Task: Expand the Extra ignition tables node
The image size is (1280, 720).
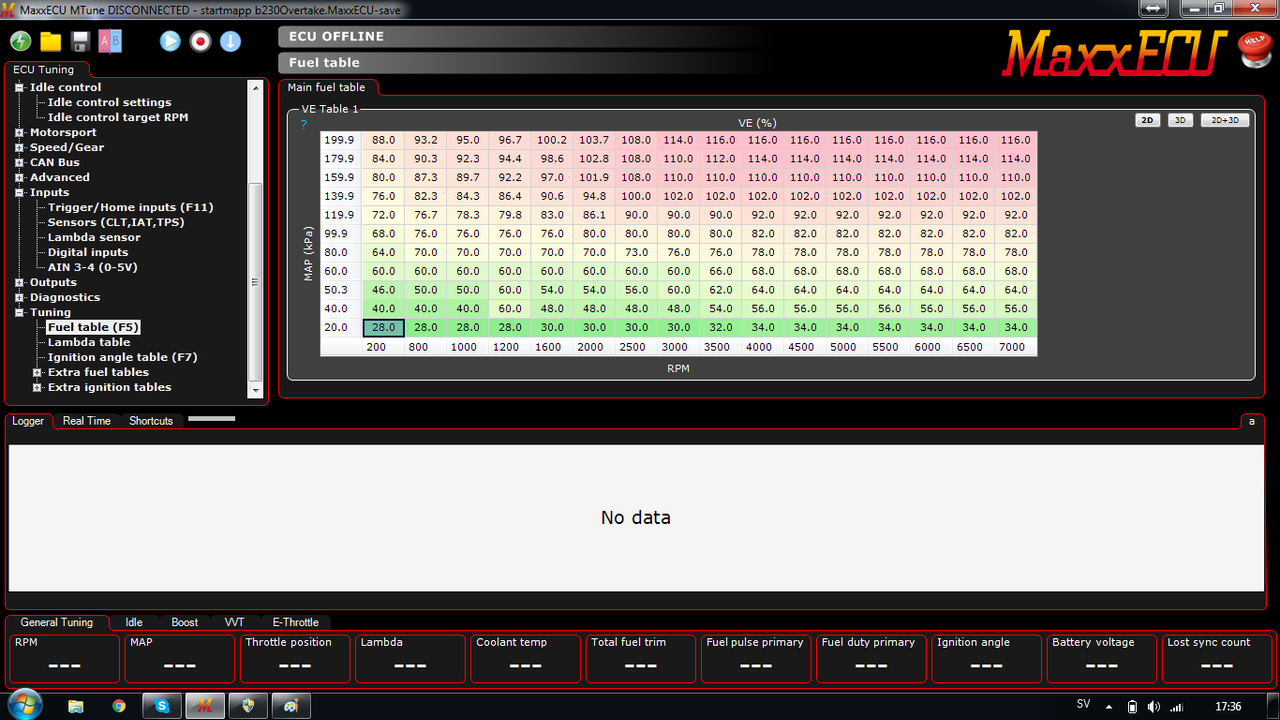Action: 37,387
